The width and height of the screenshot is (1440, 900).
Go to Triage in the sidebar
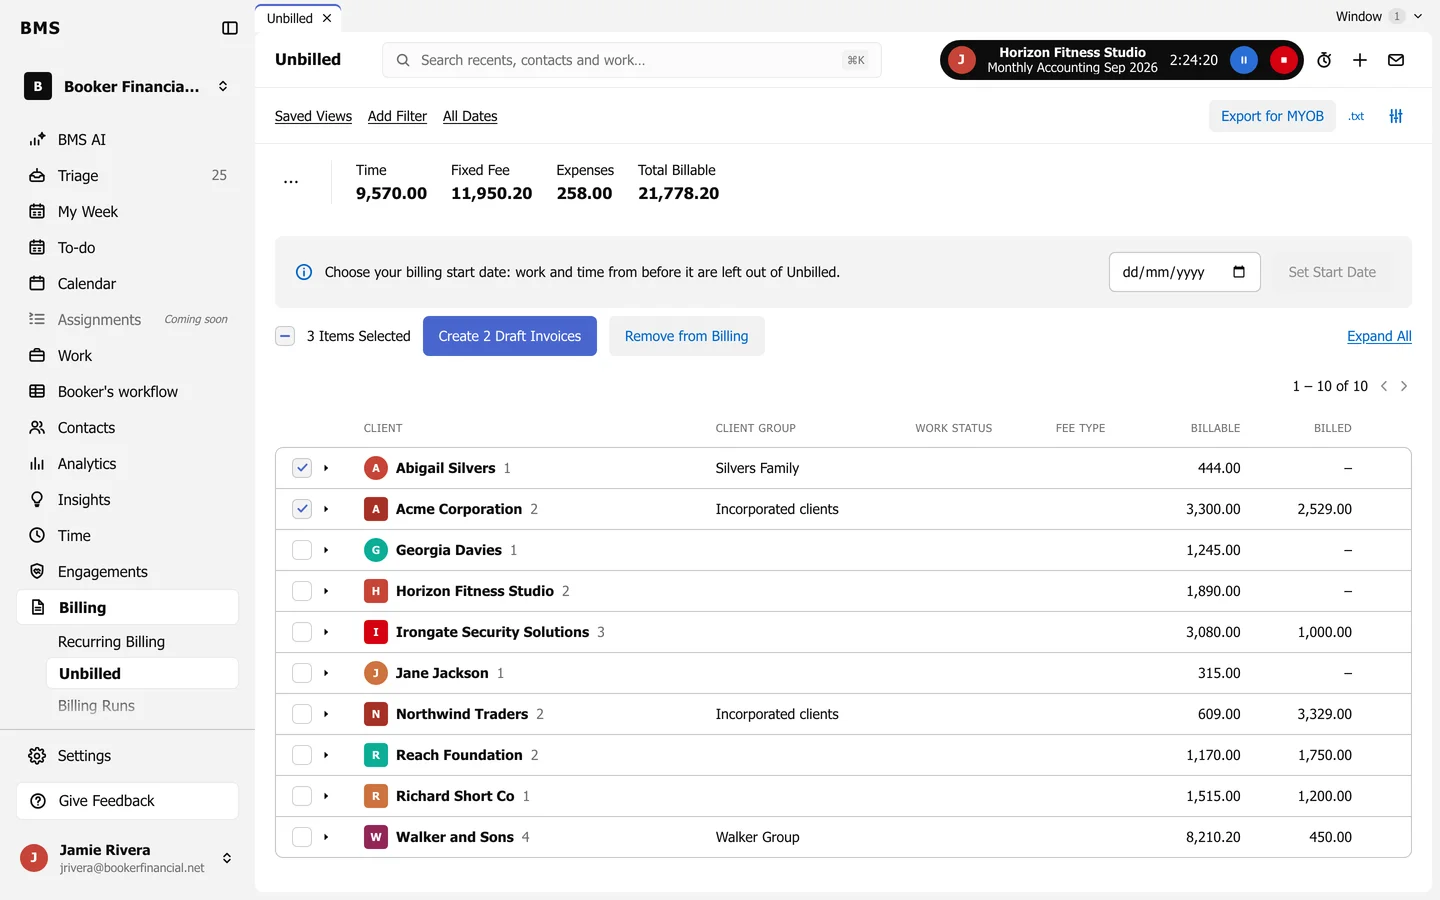tap(128, 176)
